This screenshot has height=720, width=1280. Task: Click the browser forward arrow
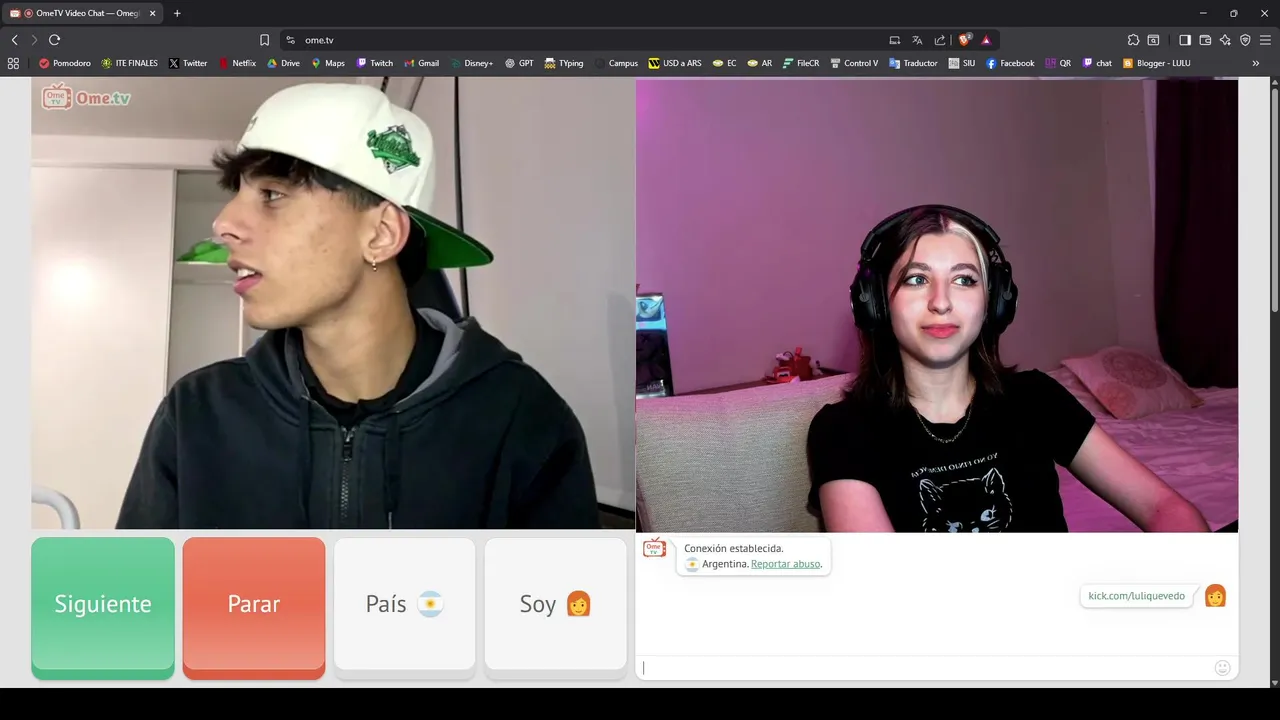click(34, 40)
